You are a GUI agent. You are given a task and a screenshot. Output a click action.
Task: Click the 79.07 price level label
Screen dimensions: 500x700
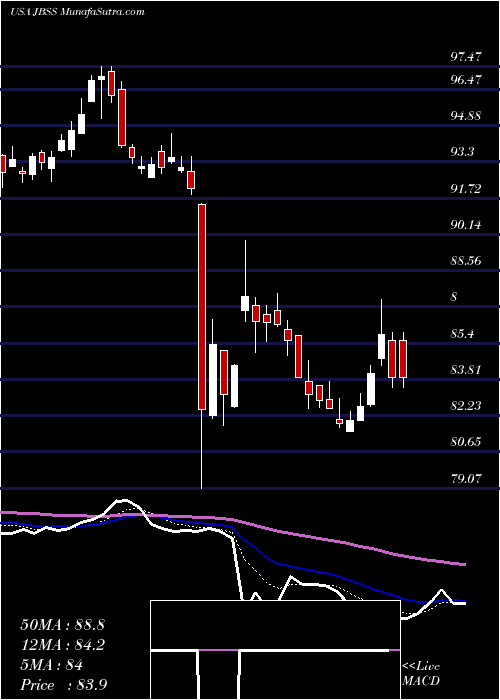466,479
